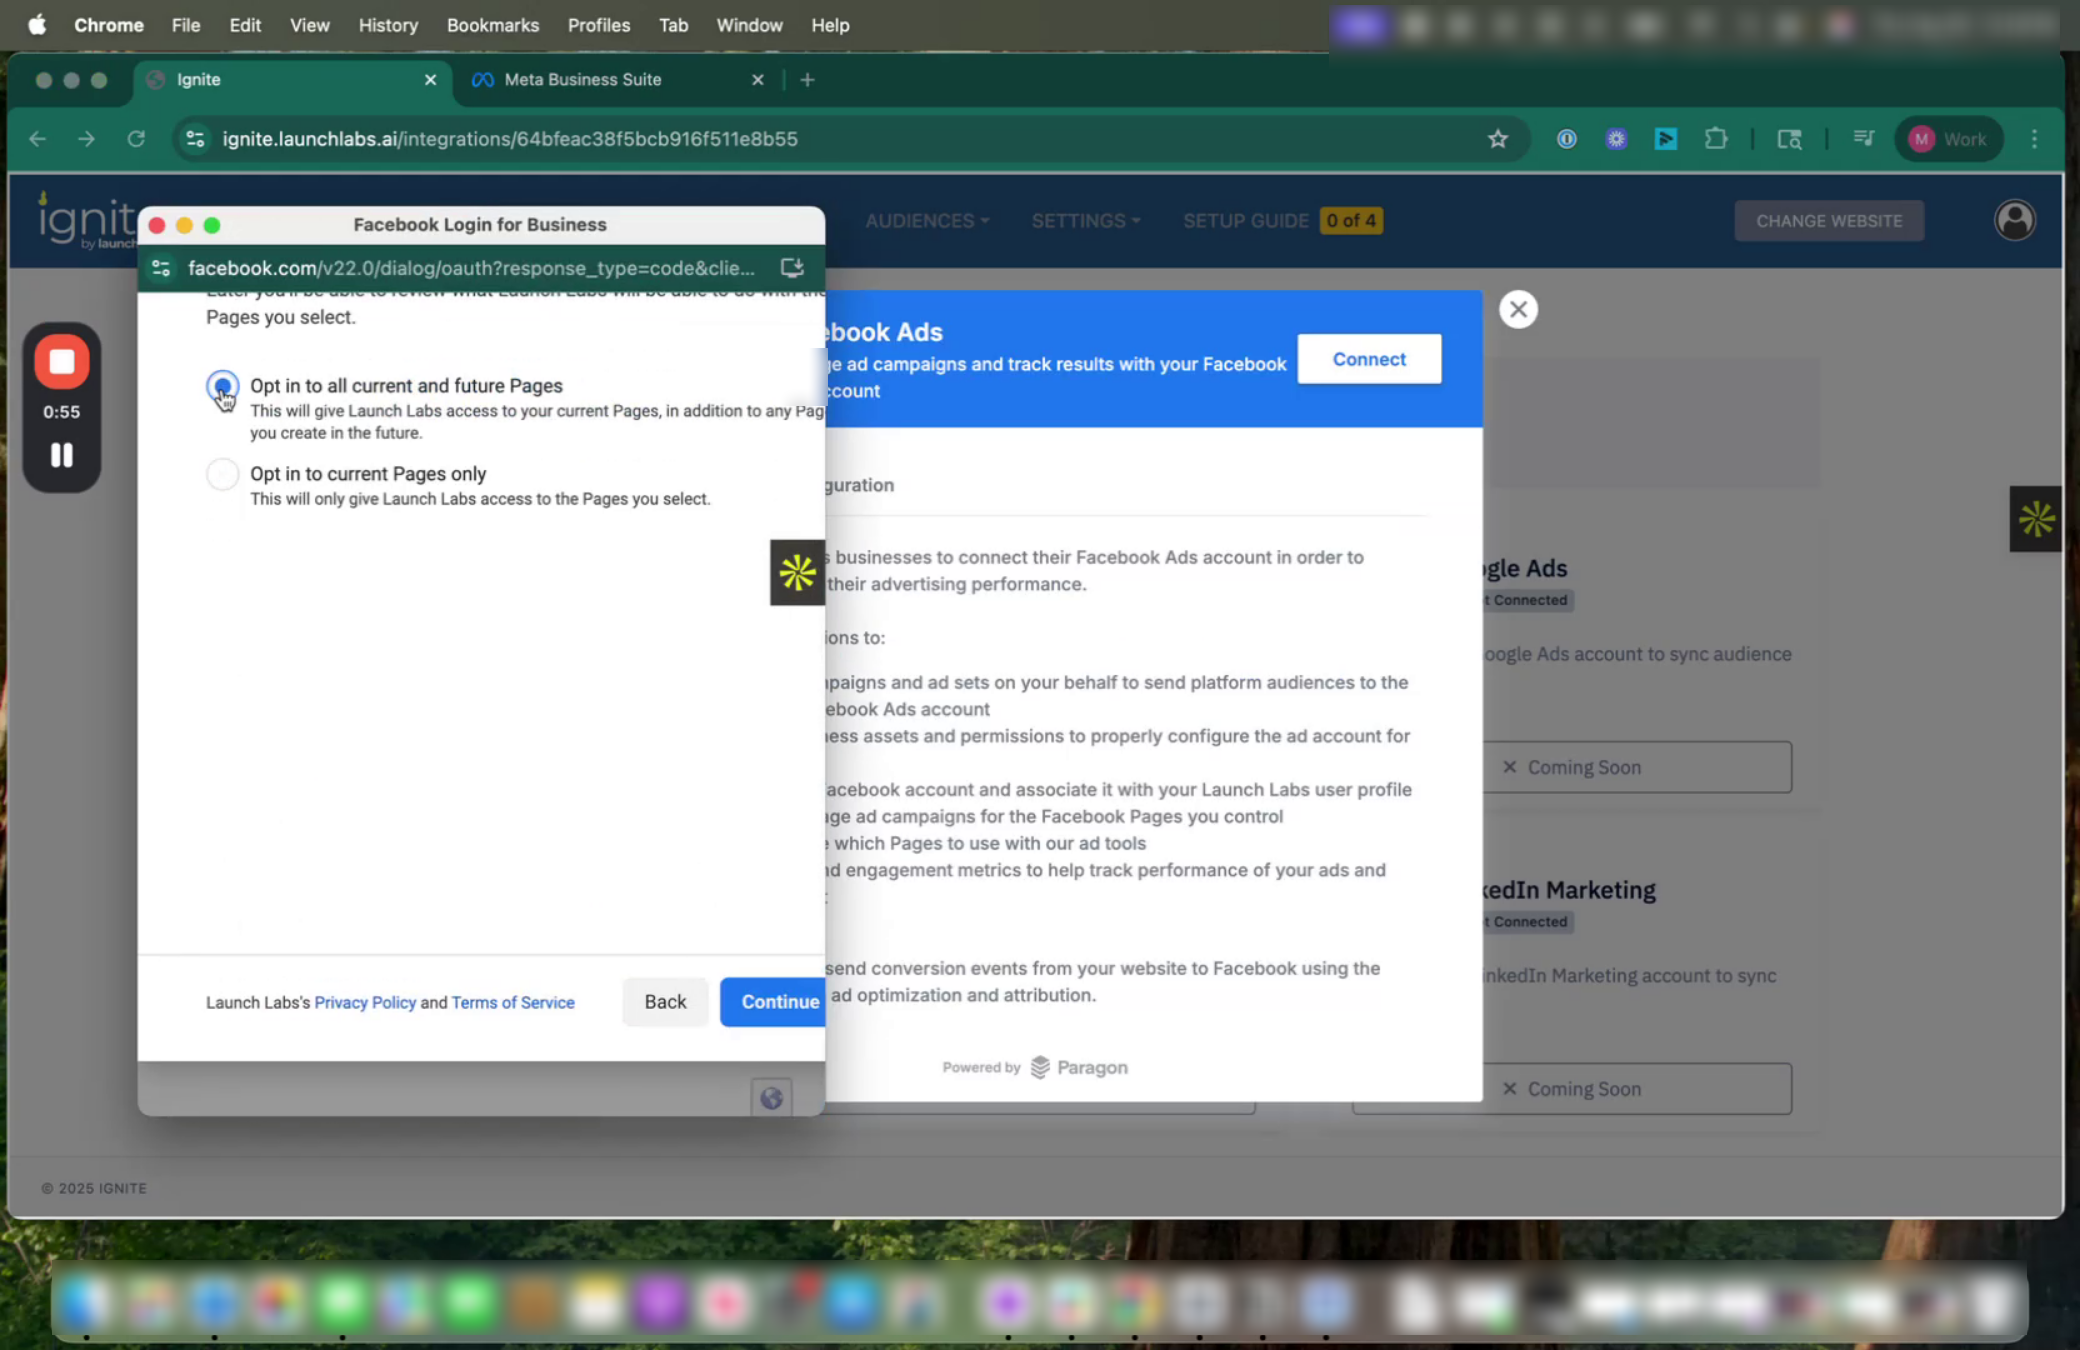Close the Facebook Ads integration modal

point(1518,310)
